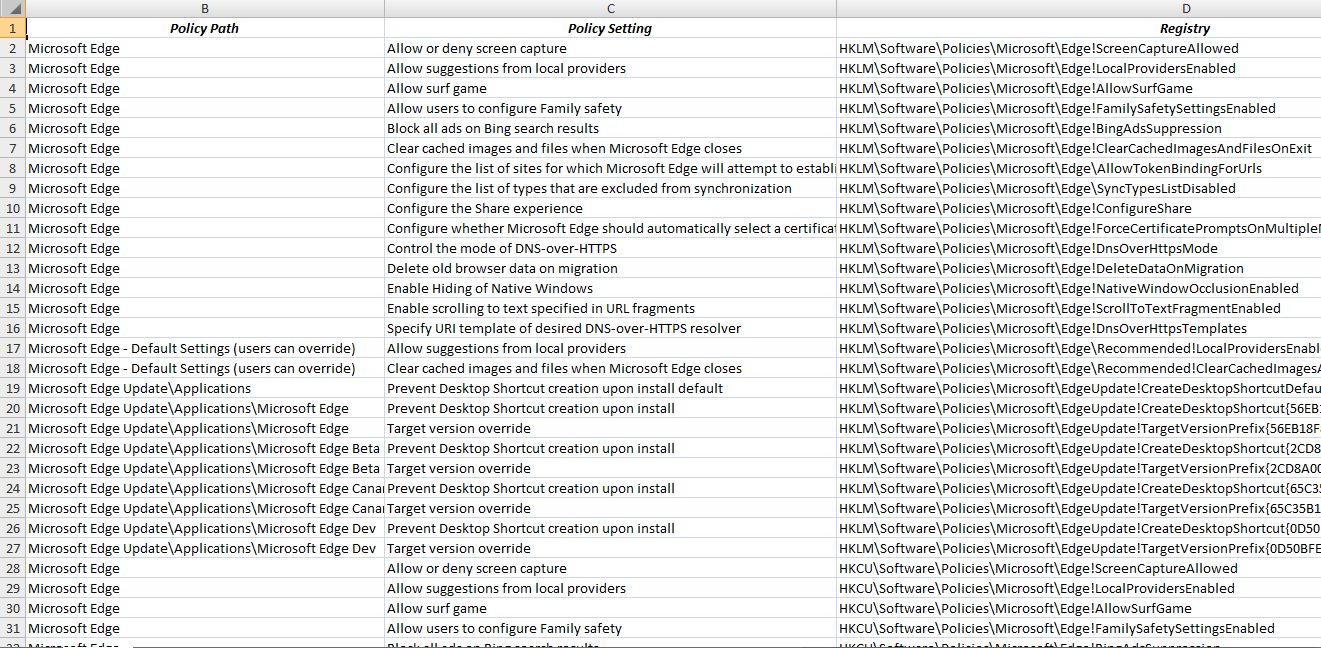The image size is (1321, 648).
Task: Select the HKLM "BingAdsSuppression" registry cell
Action: (x=1079, y=128)
